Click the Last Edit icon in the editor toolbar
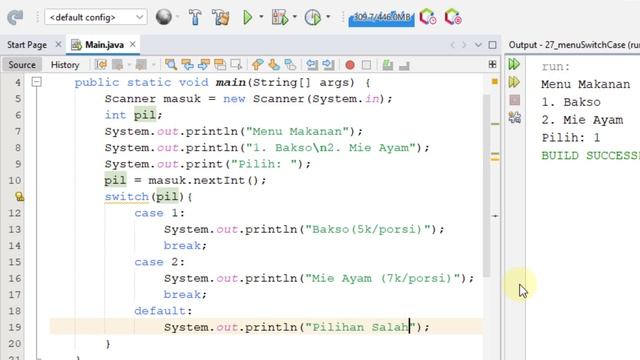The image size is (640, 360). point(101,64)
